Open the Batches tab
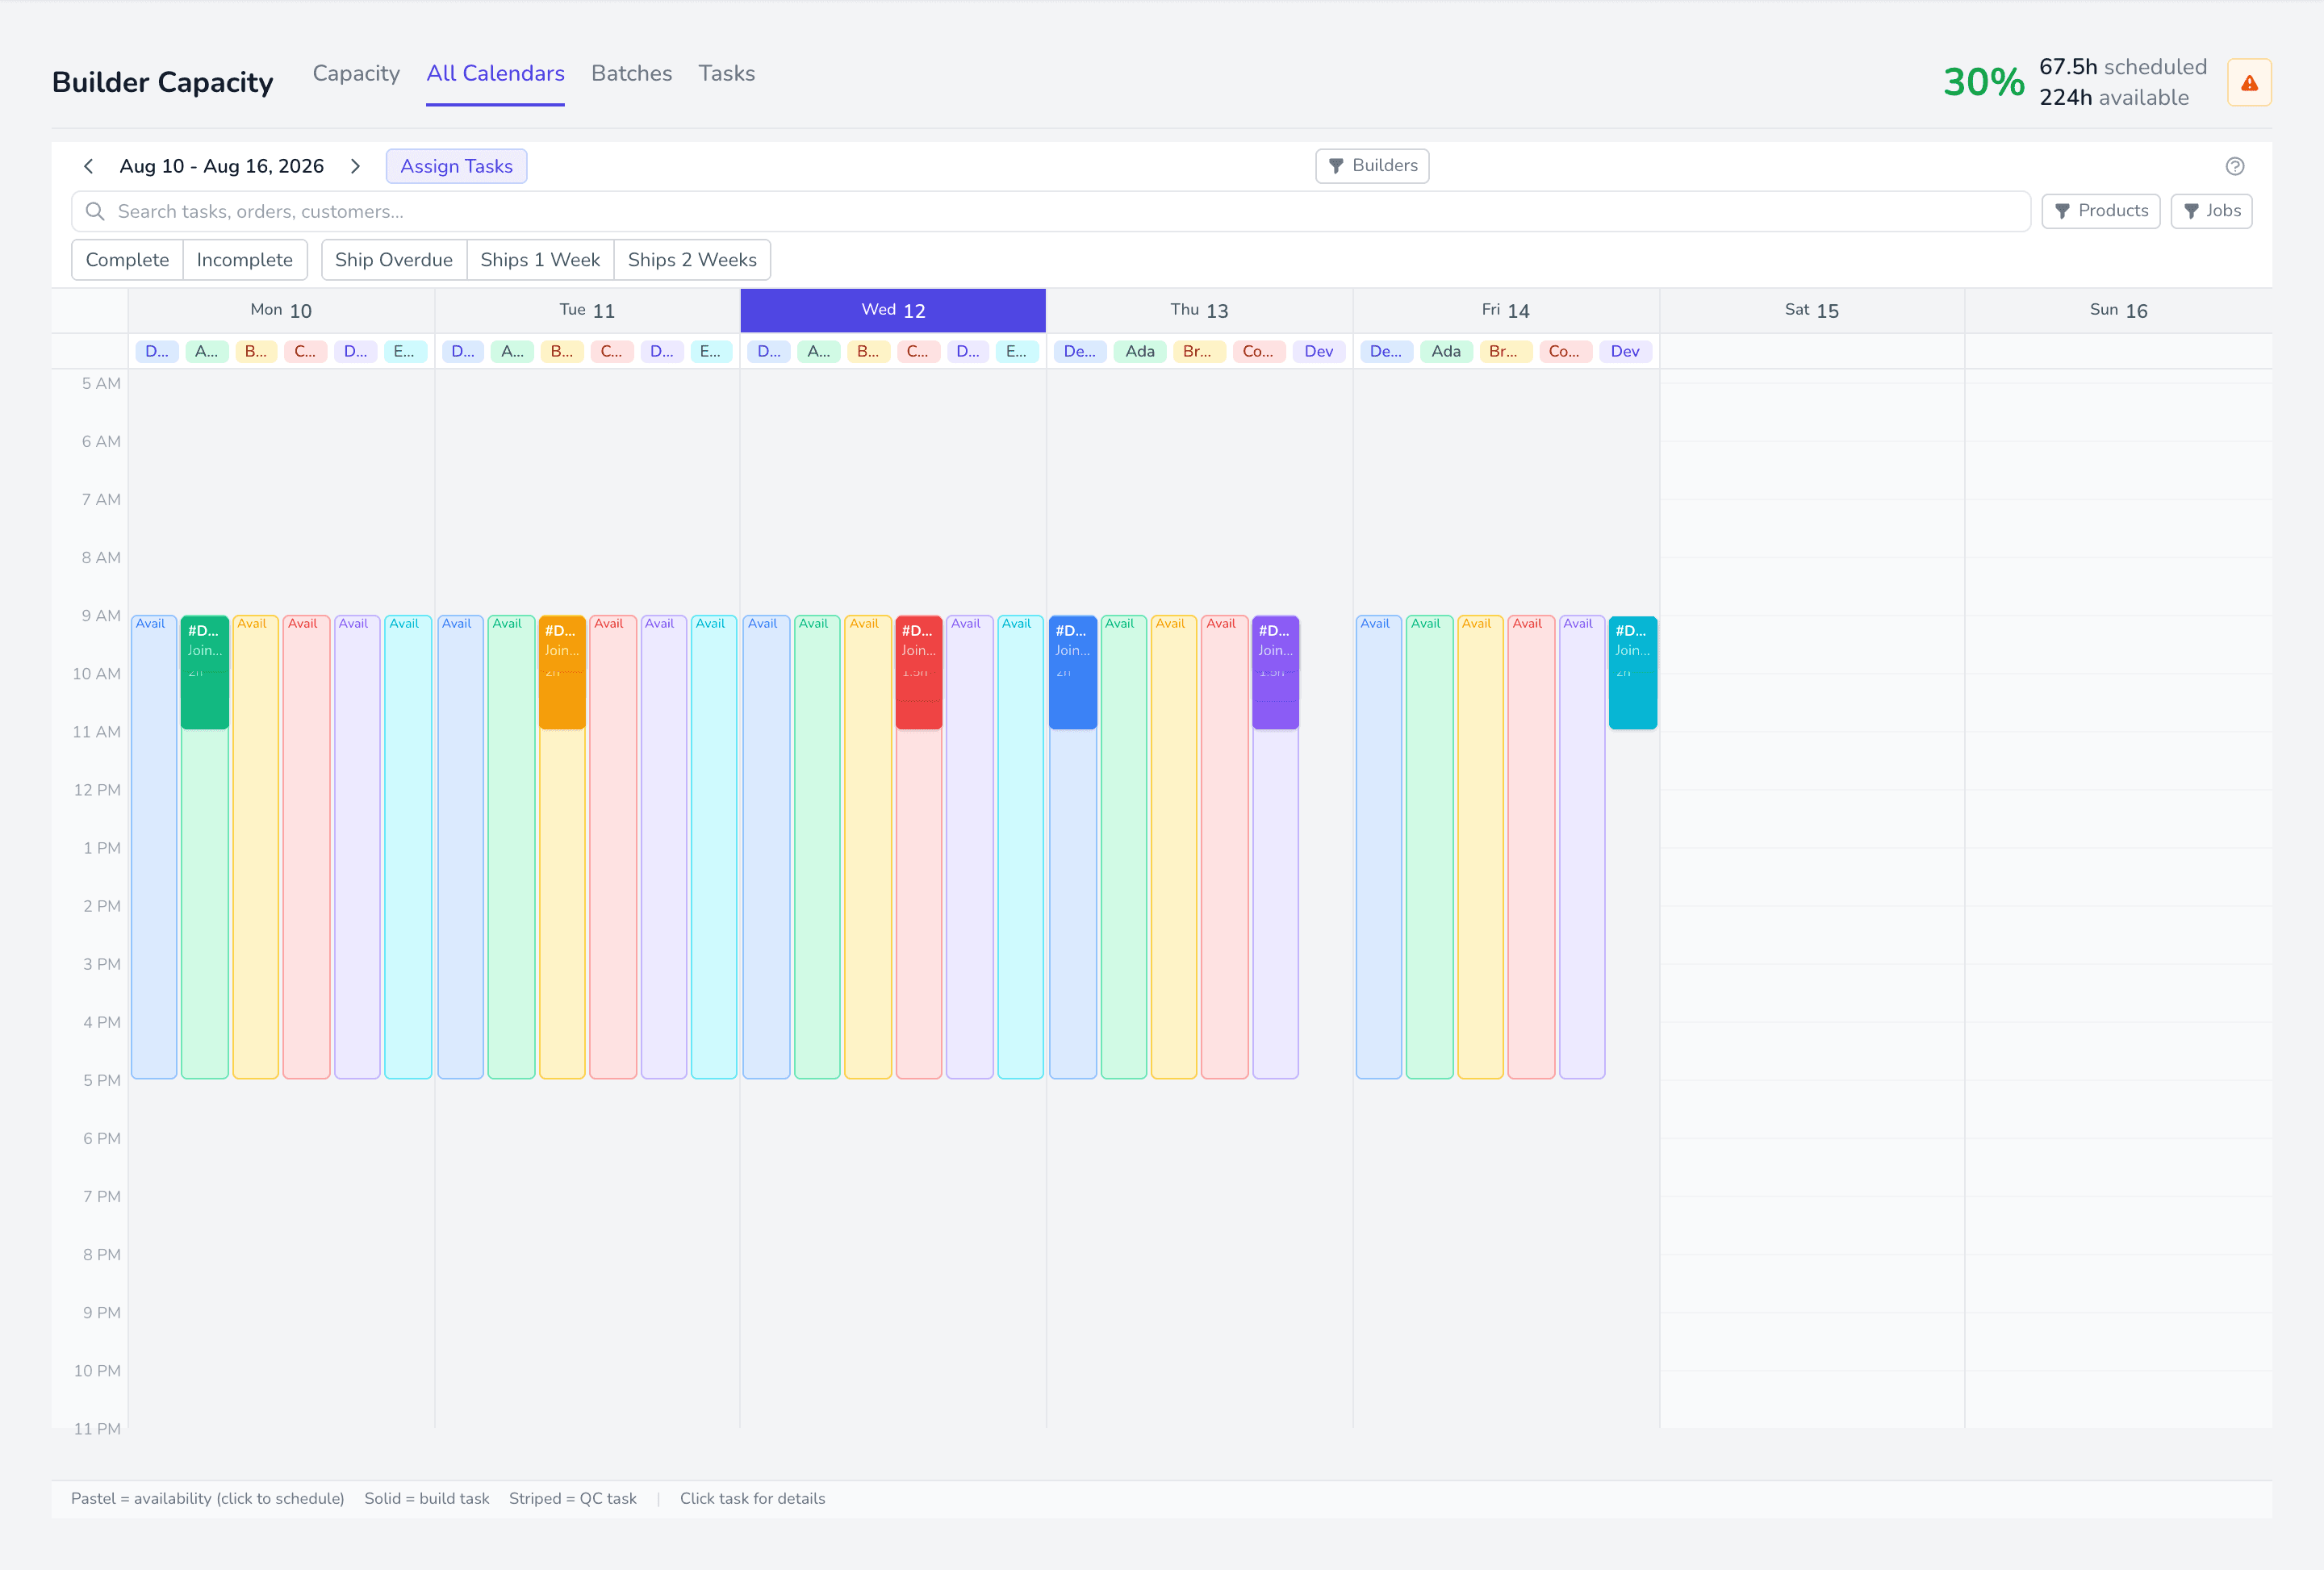 point(631,73)
